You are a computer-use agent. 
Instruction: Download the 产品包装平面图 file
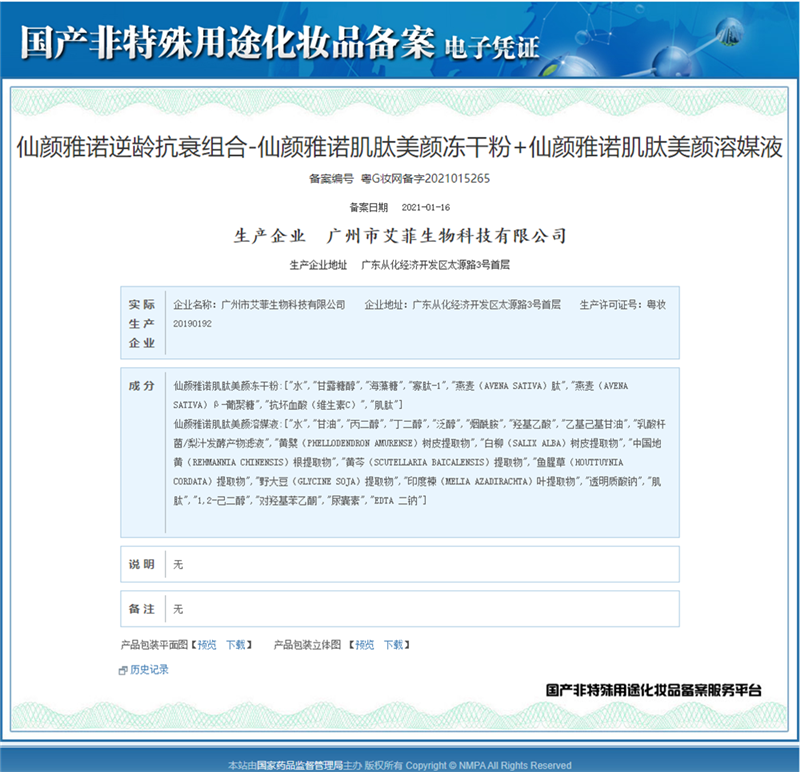pyautogui.click(x=235, y=645)
